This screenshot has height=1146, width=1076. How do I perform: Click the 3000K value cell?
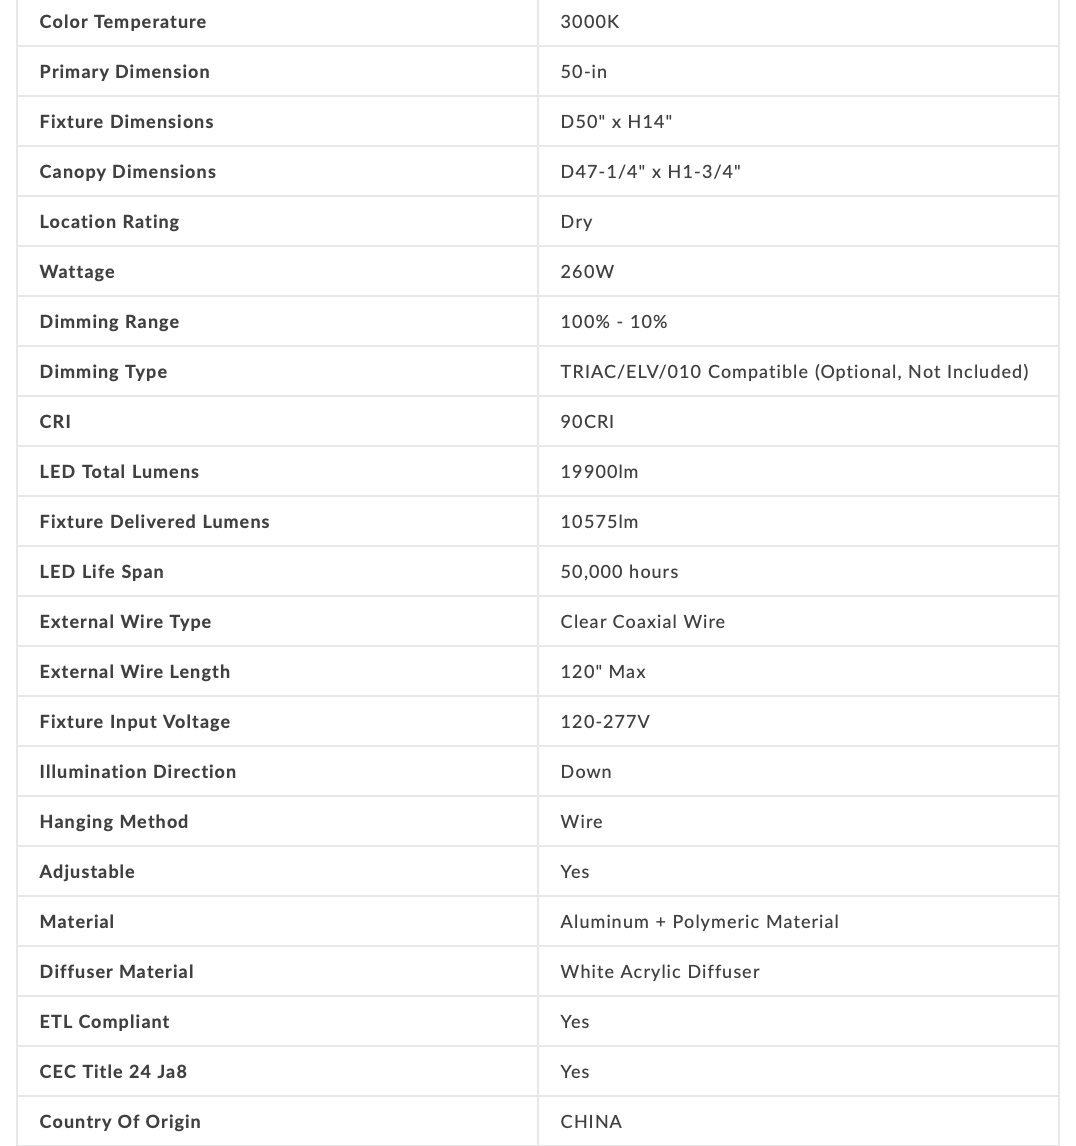[x=590, y=22]
